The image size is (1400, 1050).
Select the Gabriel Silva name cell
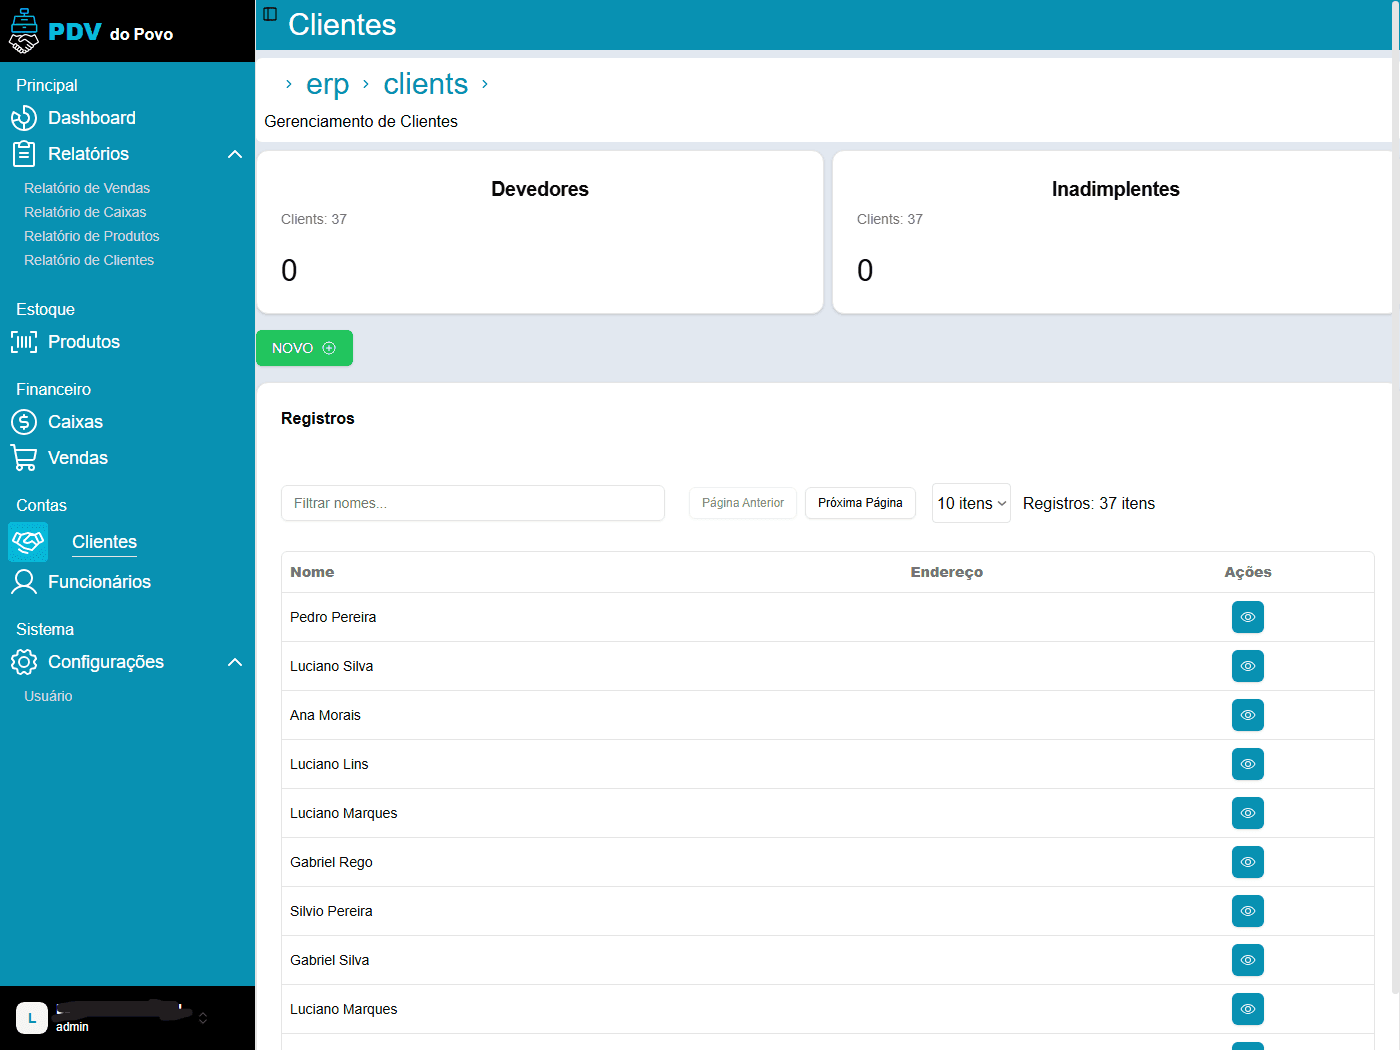point(329,960)
